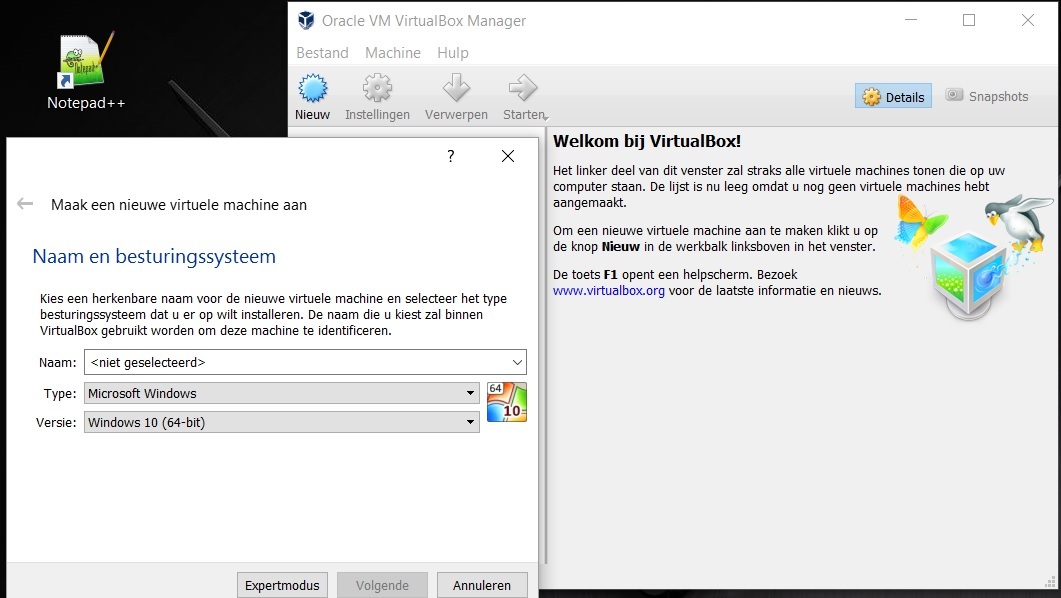Image resolution: width=1061 pixels, height=598 pixels.
Task: Open the www.virtualbox.org link
Action: pyautogui.click(x=608, y=291)
